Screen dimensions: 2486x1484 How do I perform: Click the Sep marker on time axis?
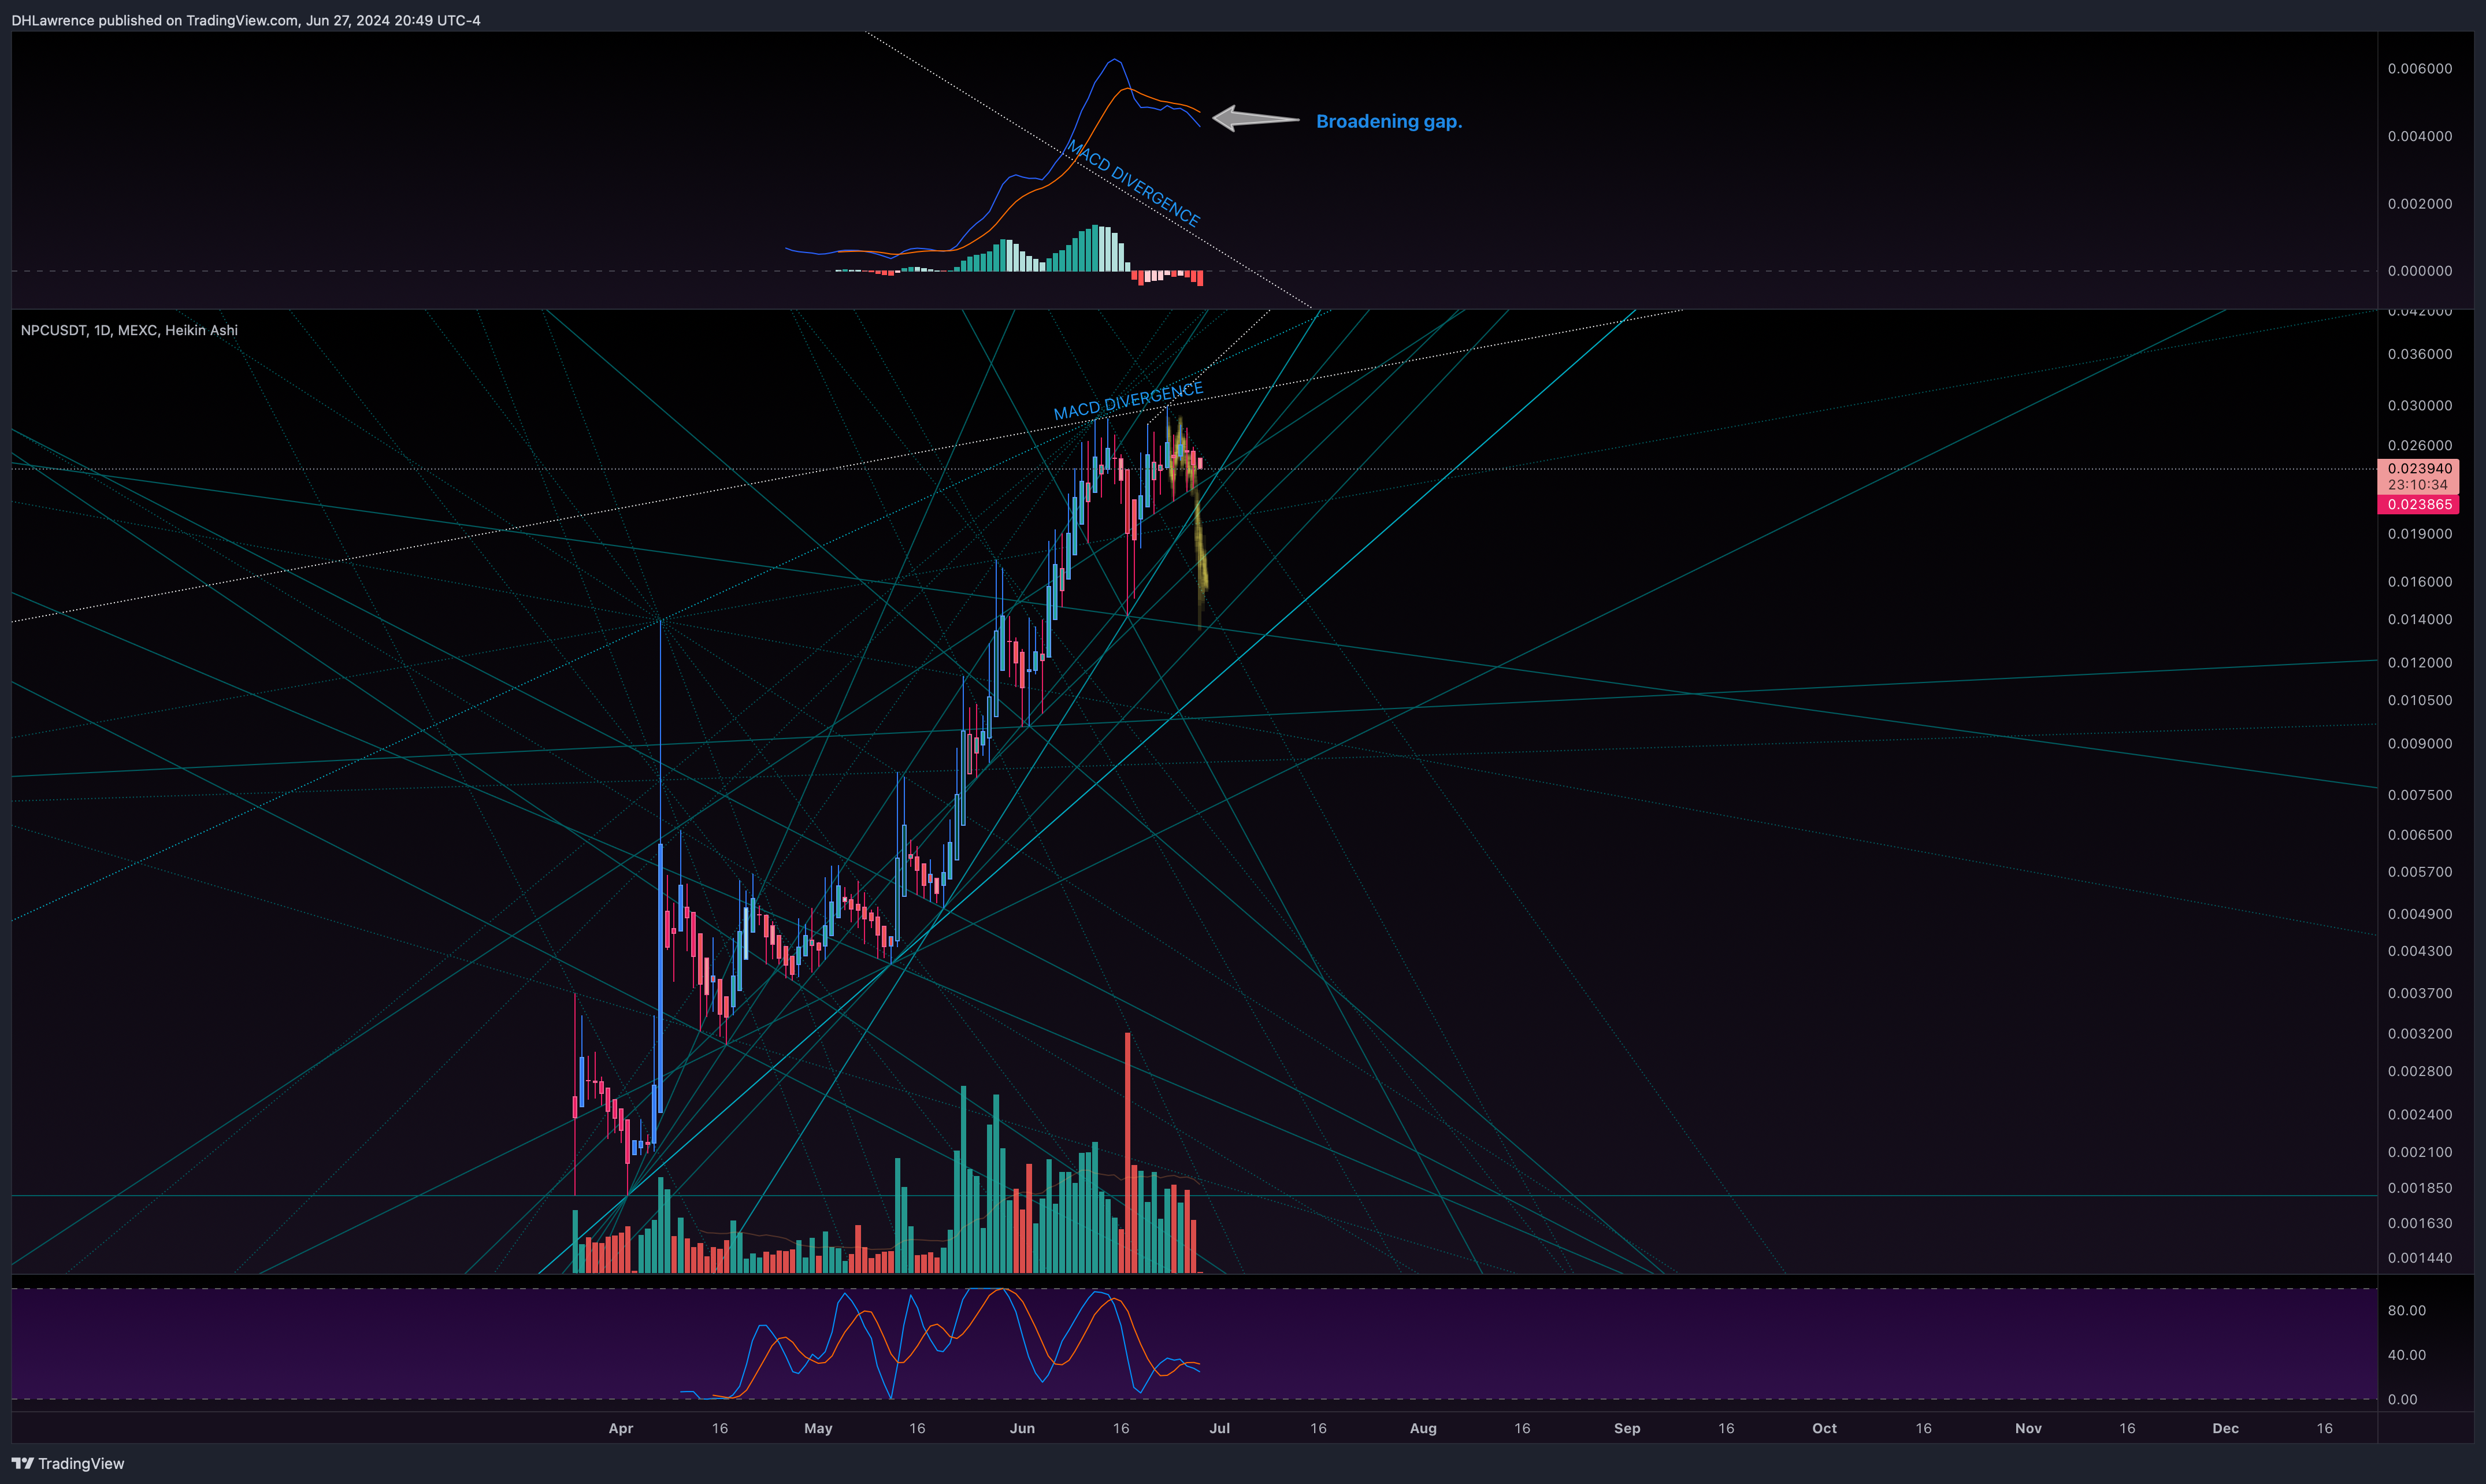tap(1627, 1428)
